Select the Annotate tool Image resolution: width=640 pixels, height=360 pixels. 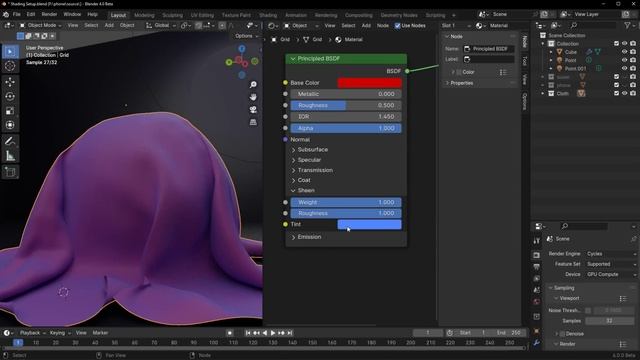click(x=10, y=141)
